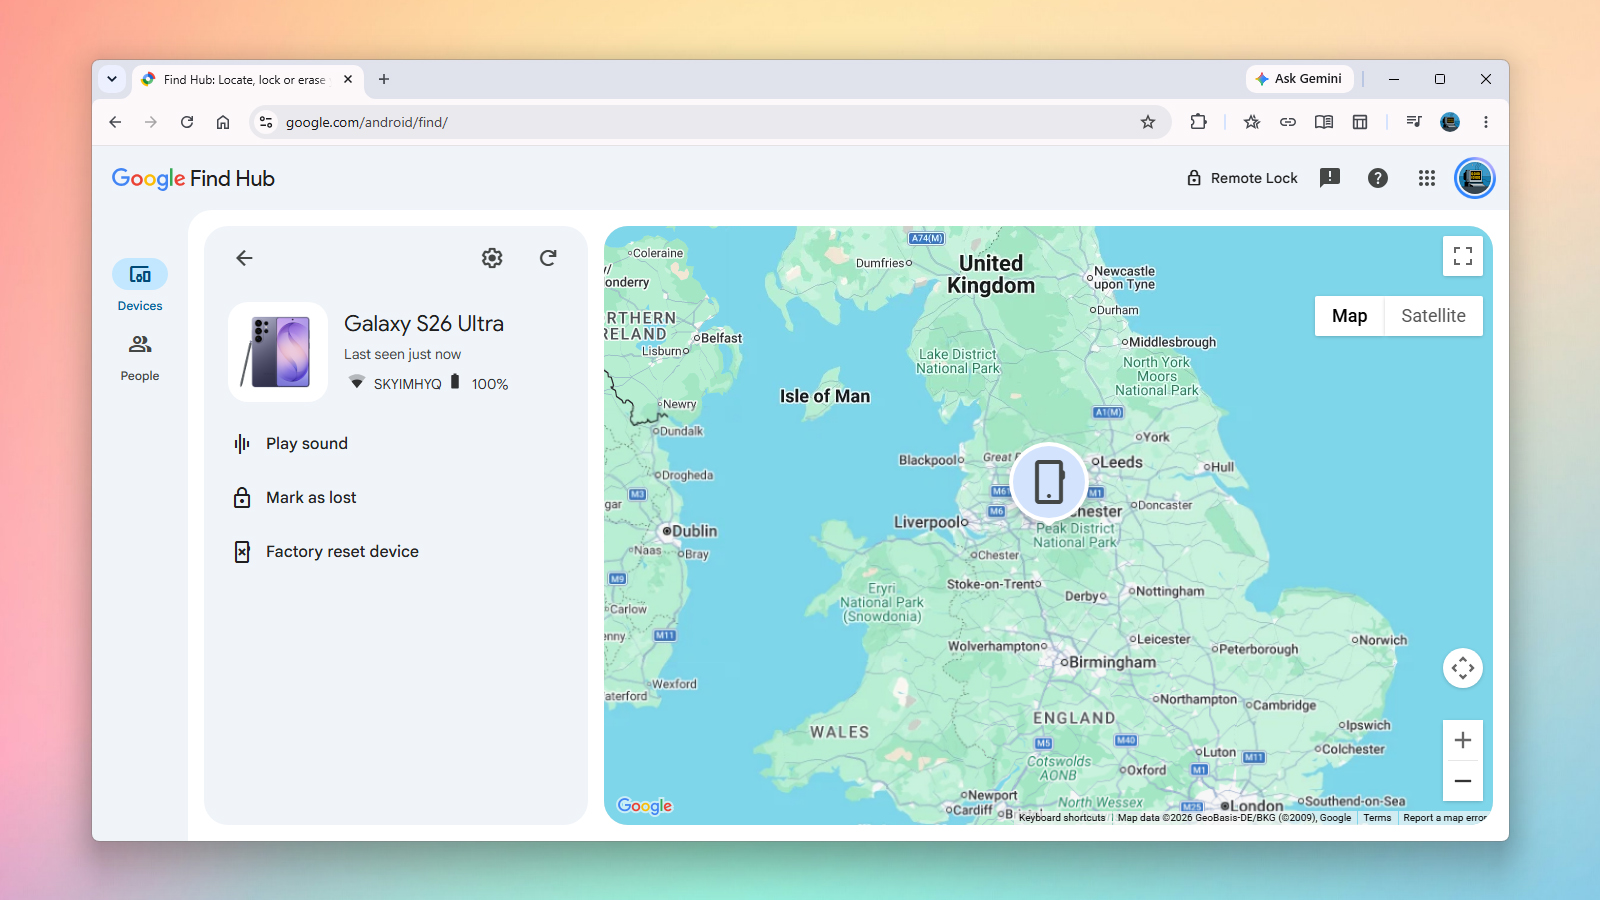1600x900 pixels.
Task: Navigate forward in browser
Action: click(x=151, y=122)
